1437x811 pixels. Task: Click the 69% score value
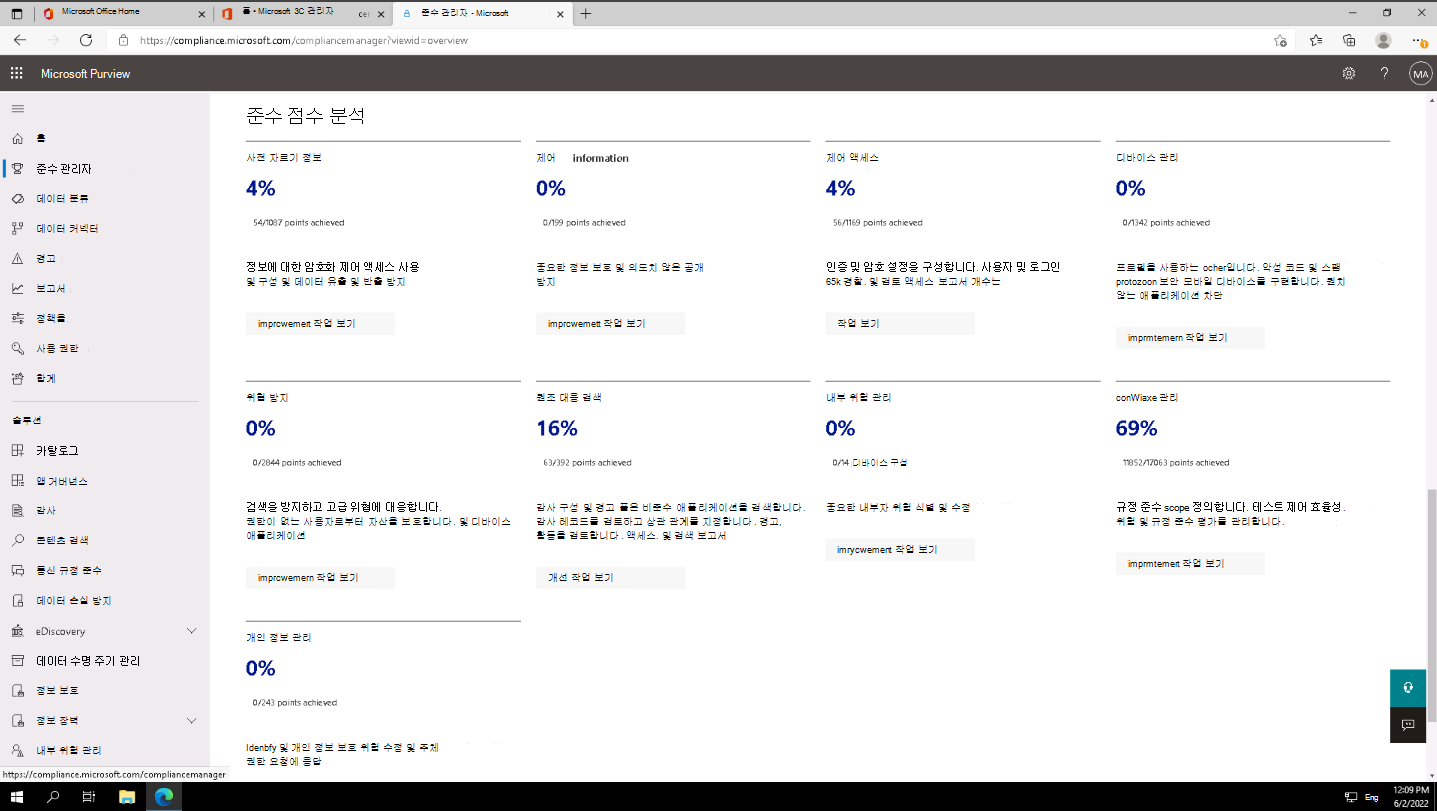click(1137, 428)
